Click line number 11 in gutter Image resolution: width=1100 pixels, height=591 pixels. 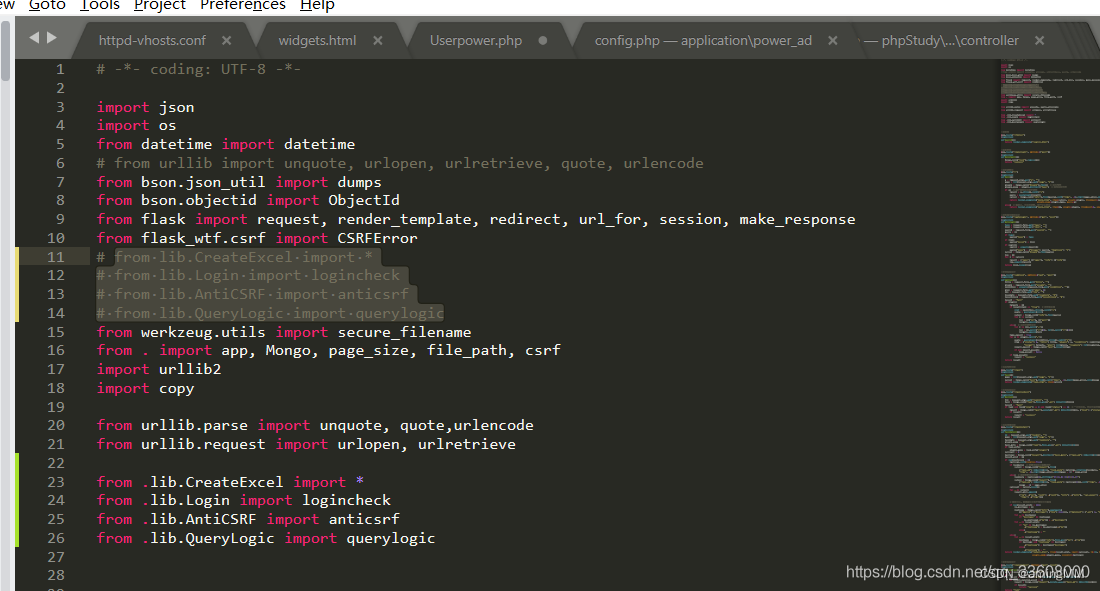click(56, 257)
